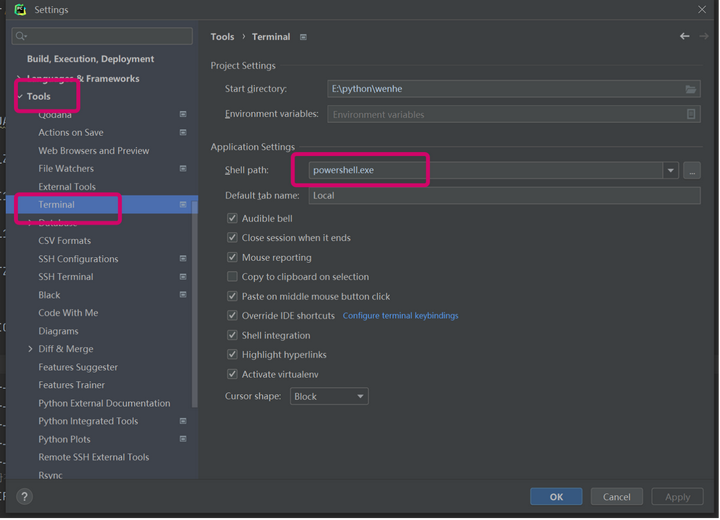Open the Shell path dropdown arrow
The height and width of the screenshot is (520, 720).
point(671,171)
